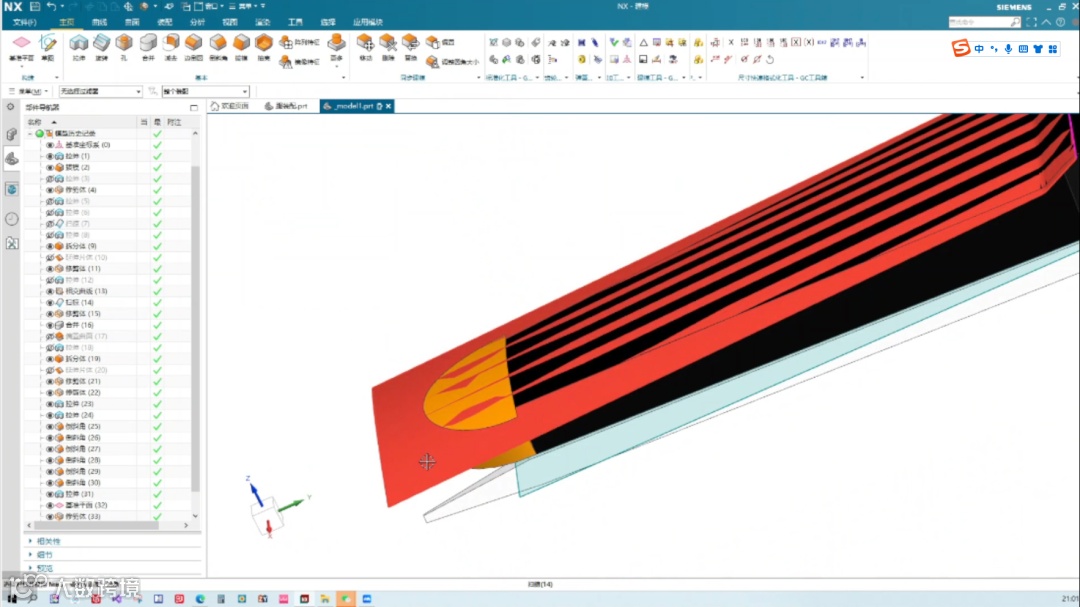Toggle visibility eye of item (14)
This screenshot has height=607, width=1080.
[50, 302]
